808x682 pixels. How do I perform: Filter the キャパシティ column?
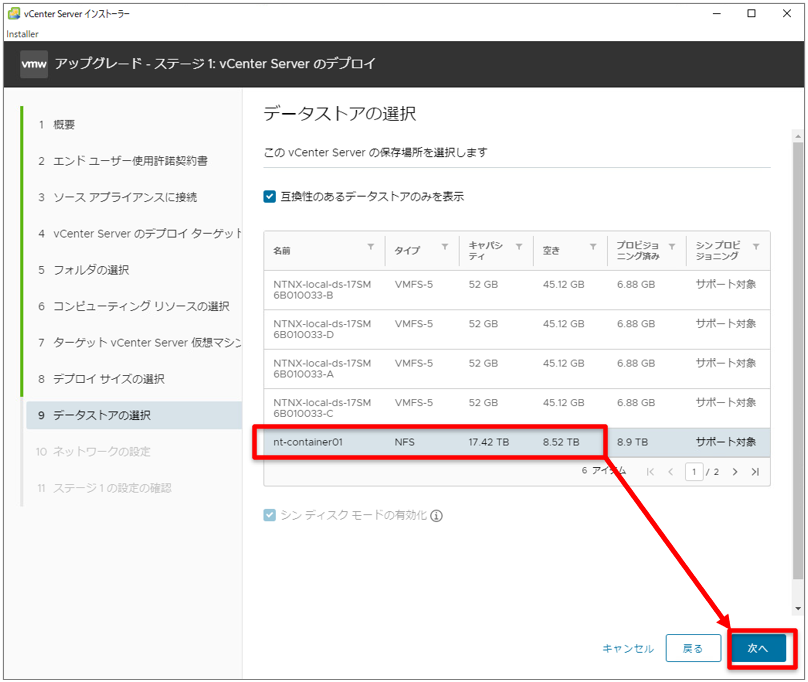tap(519, 247)
